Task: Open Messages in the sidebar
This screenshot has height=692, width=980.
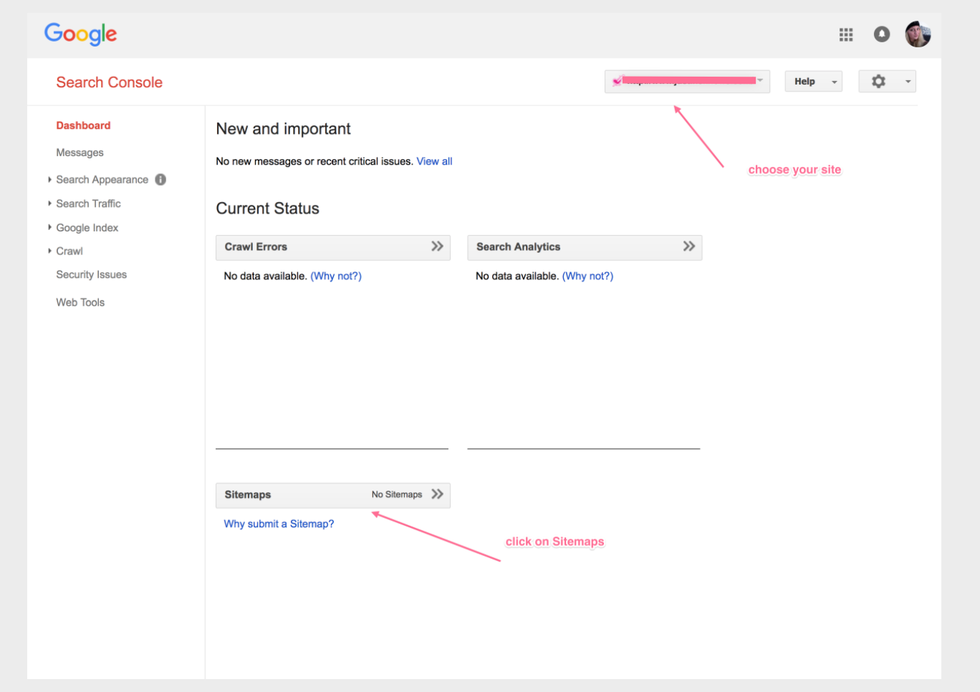Action: 79,153
